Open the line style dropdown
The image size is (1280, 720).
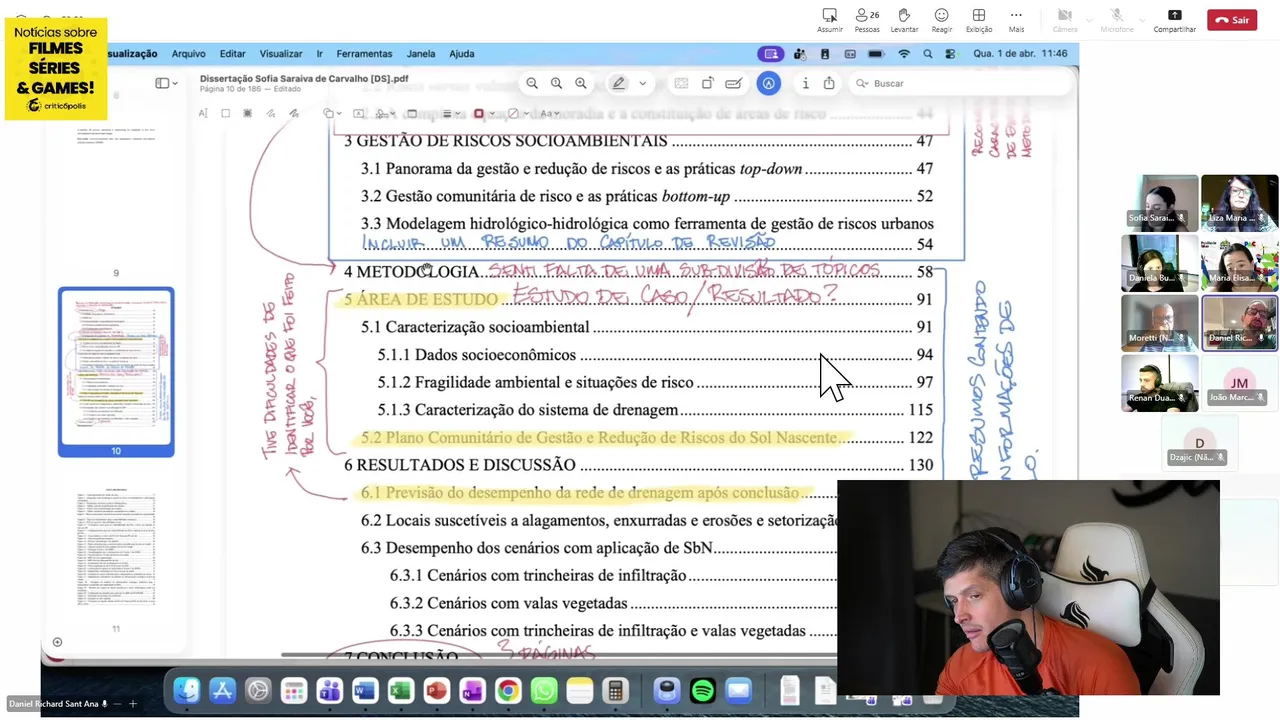pyautogui.click(x=450, y=113)
